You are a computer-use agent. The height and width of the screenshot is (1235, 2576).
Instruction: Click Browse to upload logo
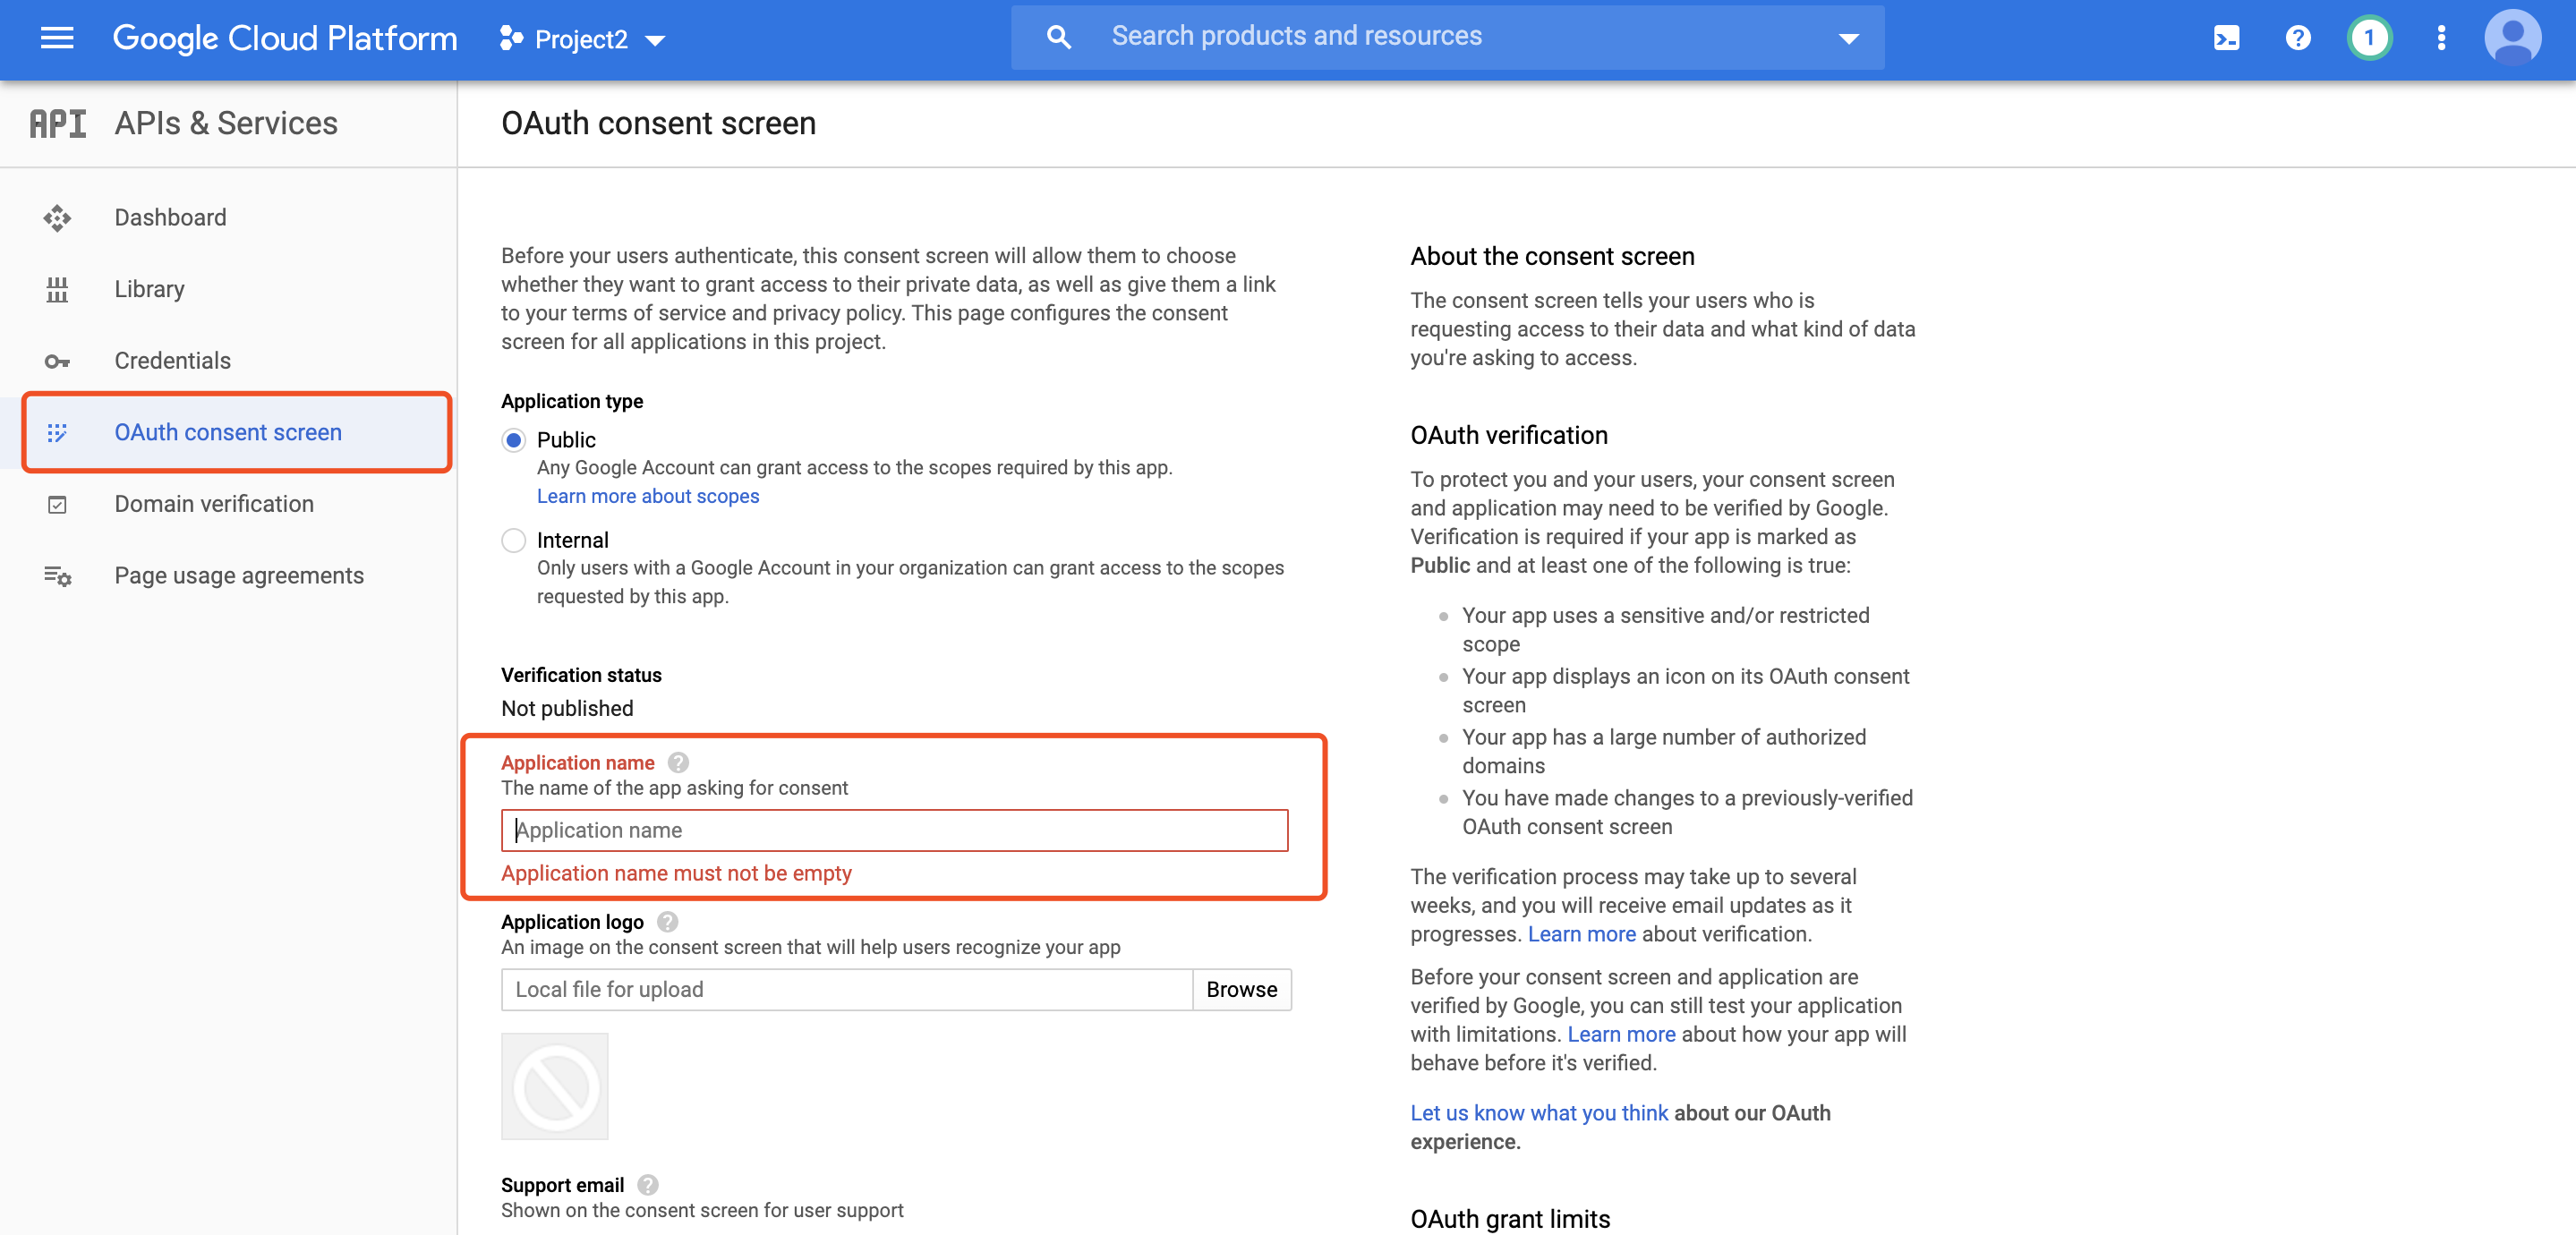[x=1241, y=989]
